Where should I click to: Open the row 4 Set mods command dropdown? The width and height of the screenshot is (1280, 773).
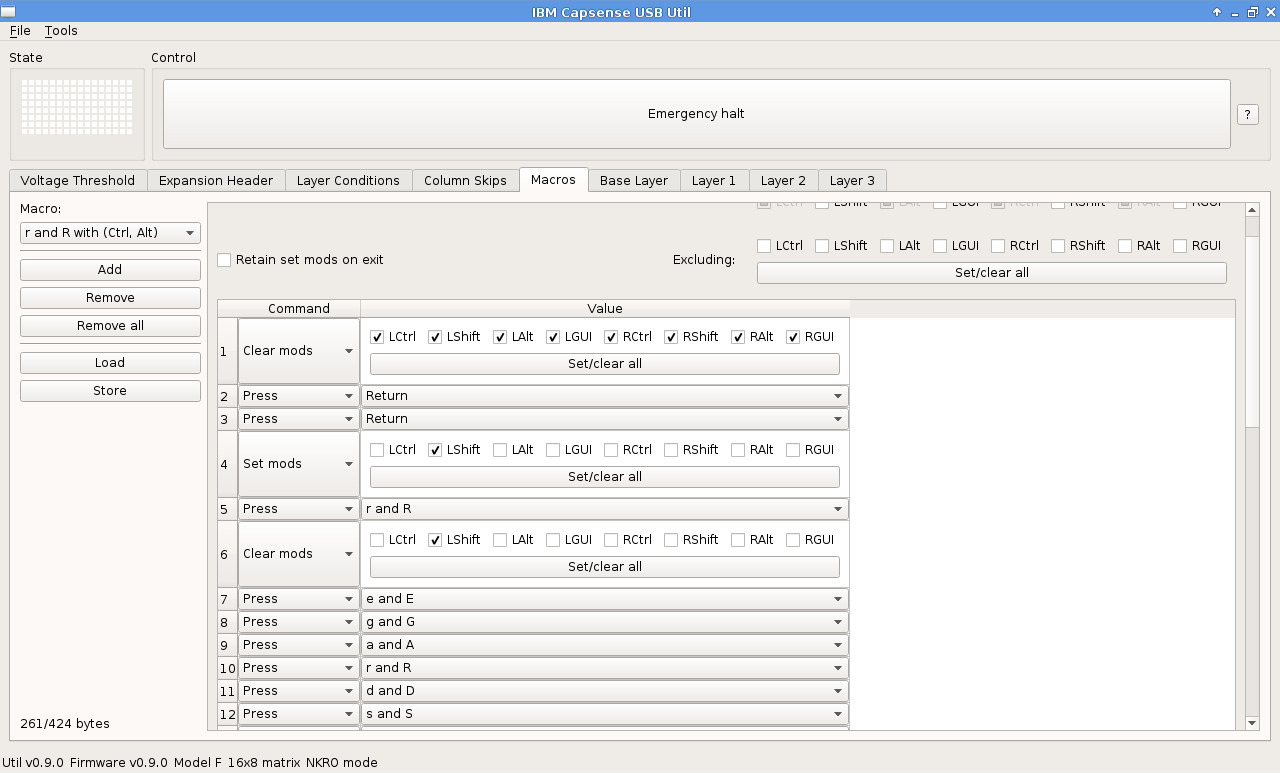[298, 464]
